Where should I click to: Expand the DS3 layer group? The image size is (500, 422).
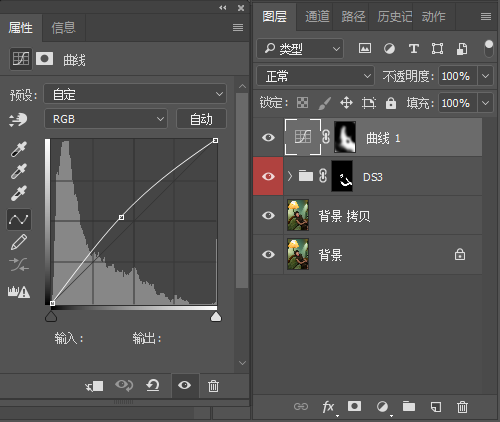point(290,176)
